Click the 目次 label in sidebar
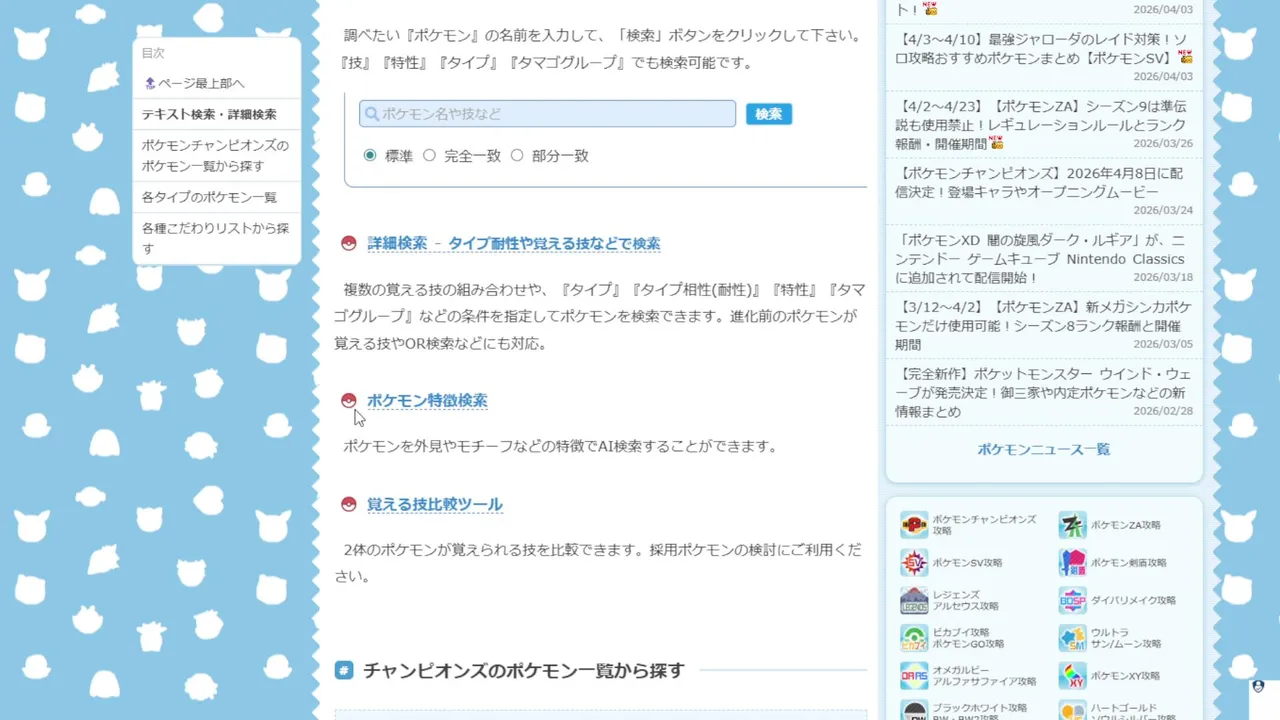Viewport: 1280px width, 720px height. 153,53
